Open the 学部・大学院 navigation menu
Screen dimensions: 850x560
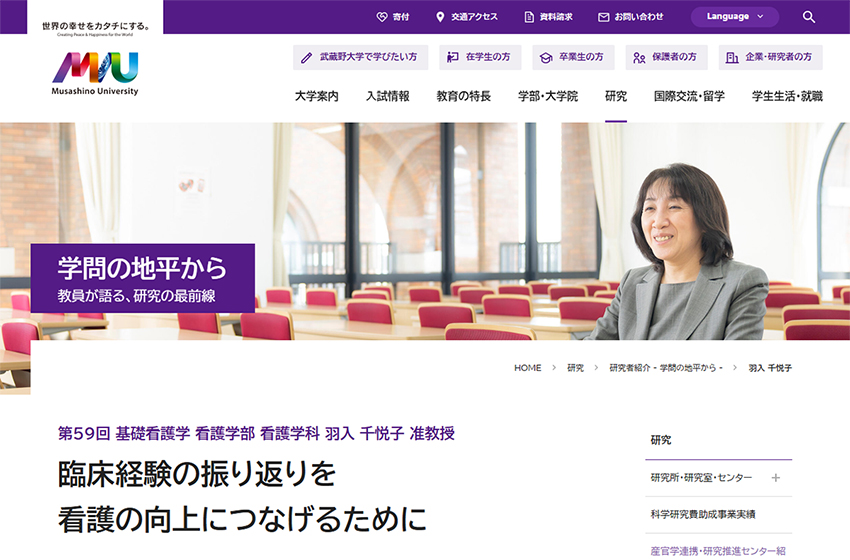click(x=548, y=96)
